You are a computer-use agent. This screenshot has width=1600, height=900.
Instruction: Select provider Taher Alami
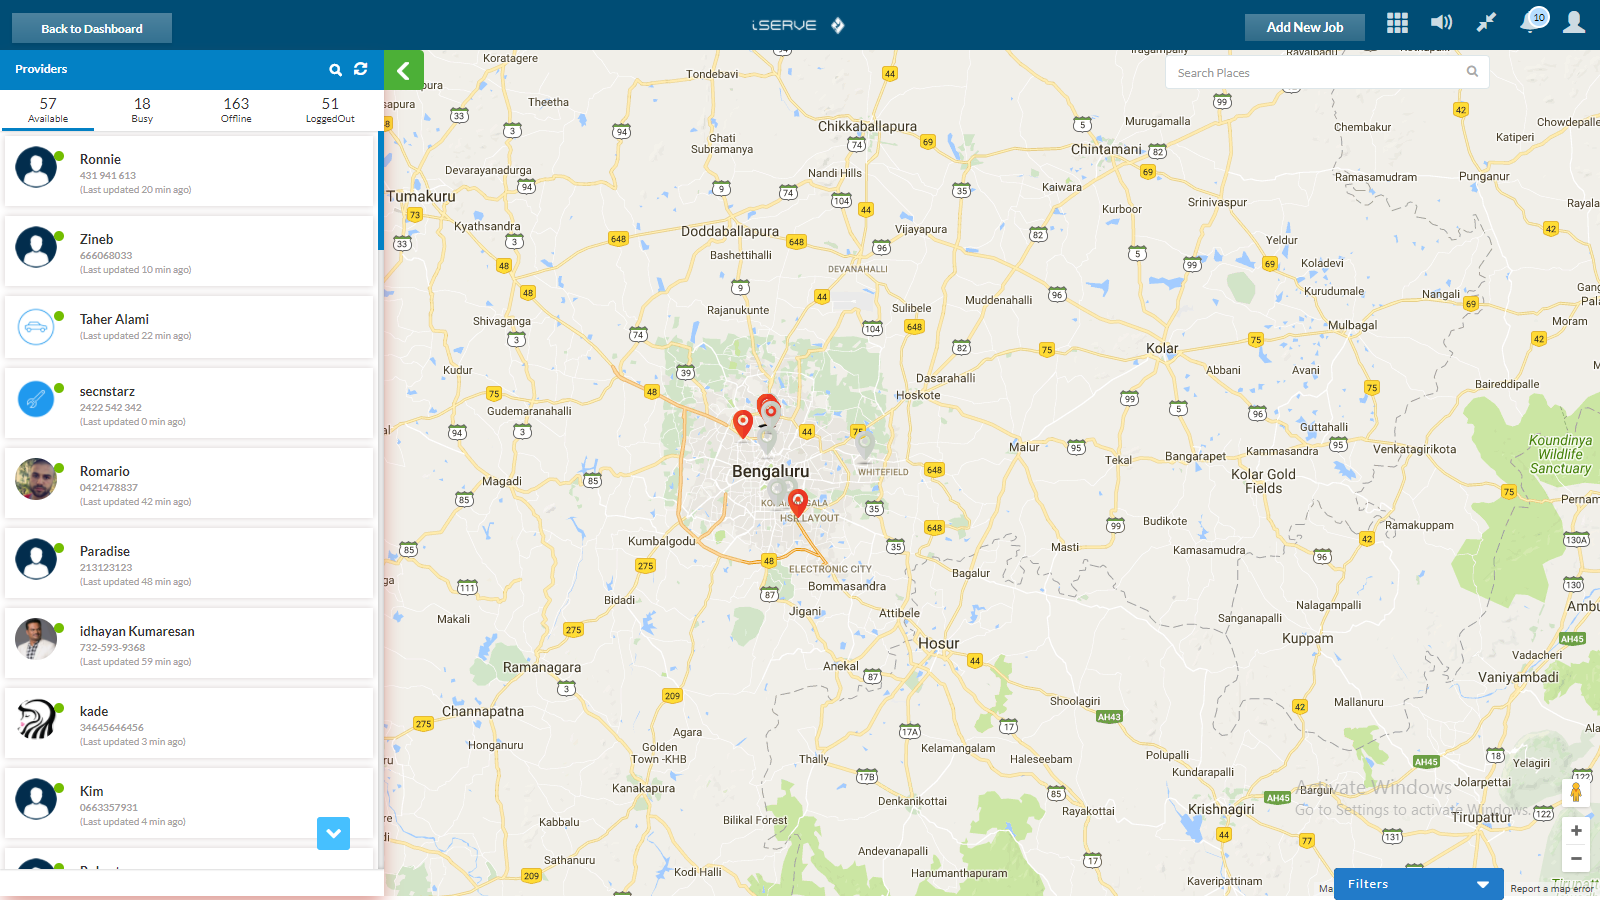point(189,327)
